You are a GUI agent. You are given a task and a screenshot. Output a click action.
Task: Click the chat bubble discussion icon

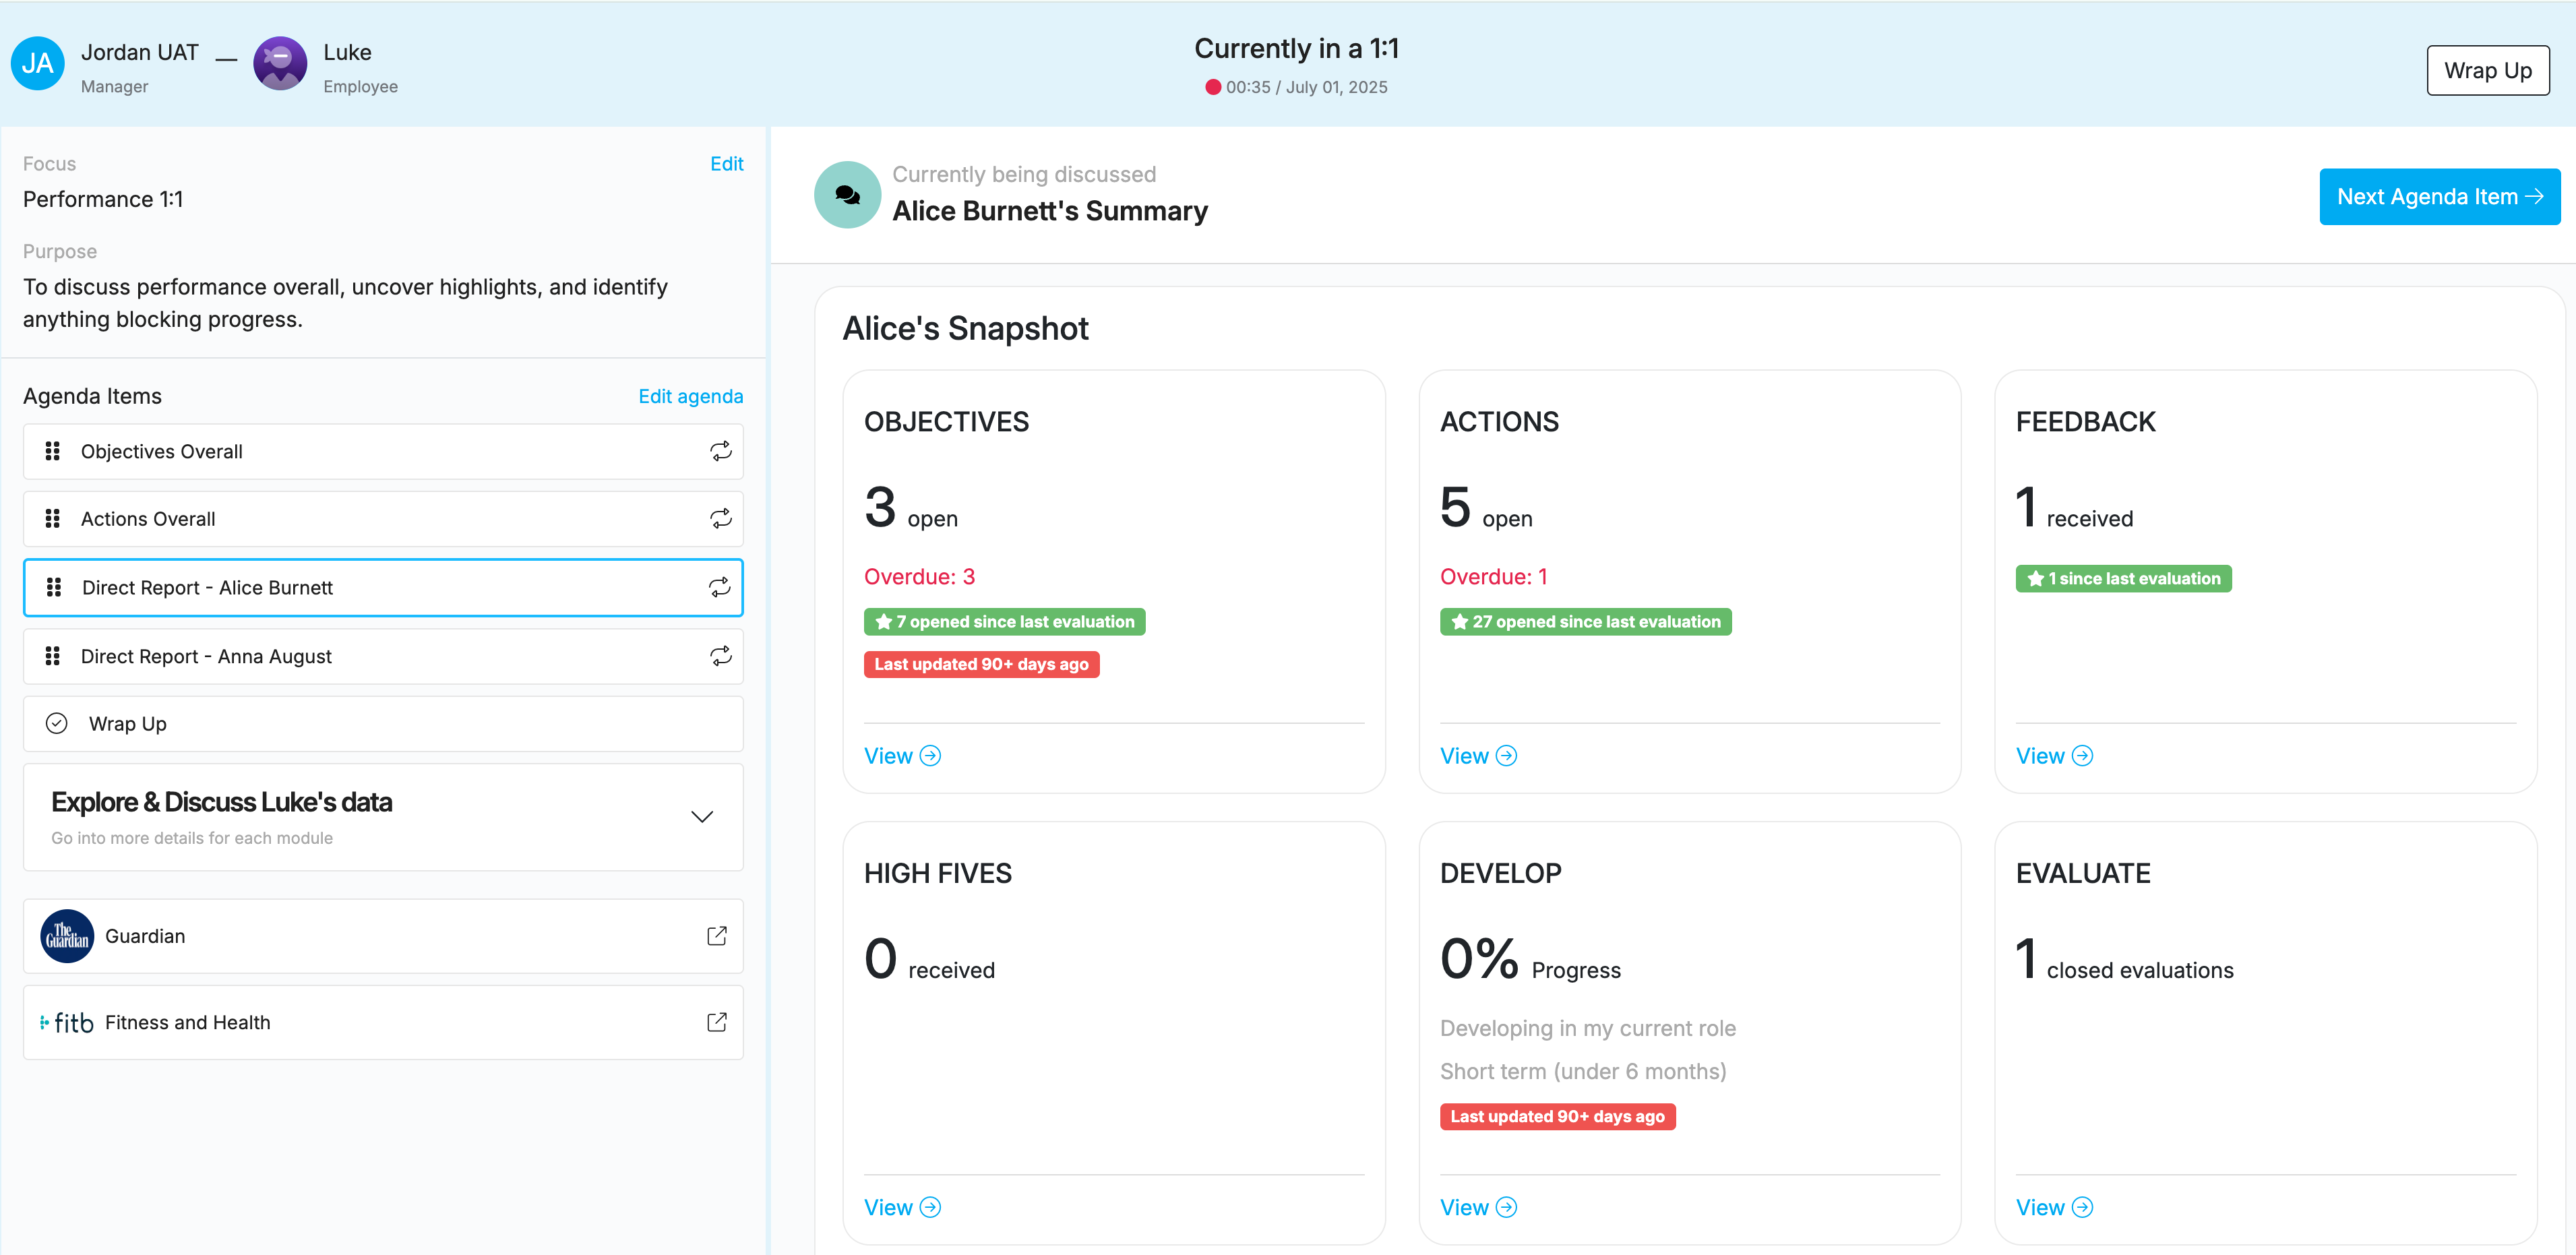[847, 195]
